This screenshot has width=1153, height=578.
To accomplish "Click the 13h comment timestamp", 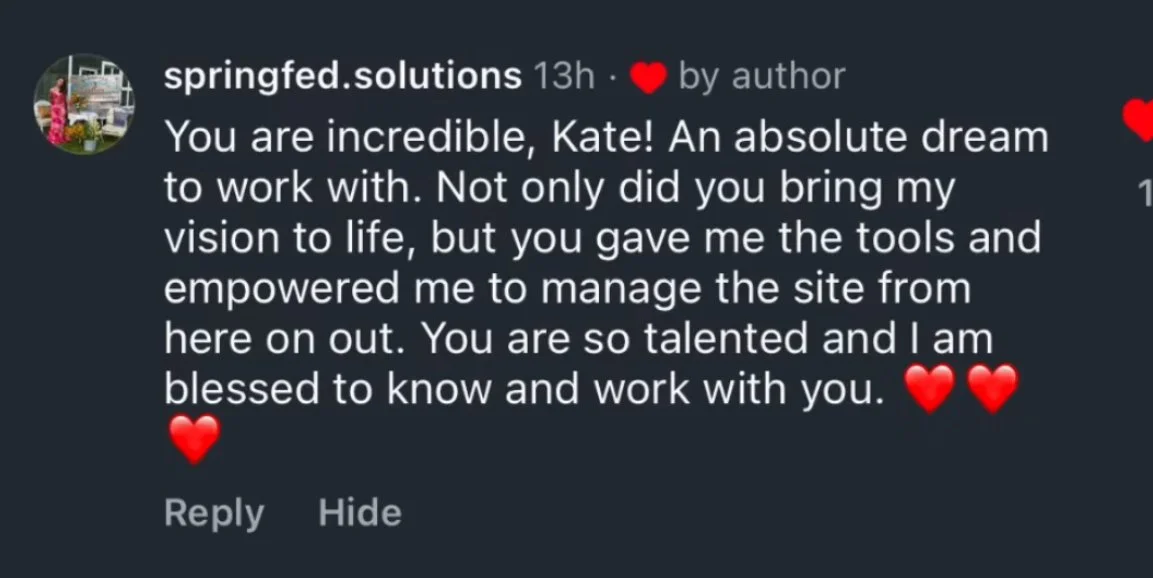I will 564,77.
